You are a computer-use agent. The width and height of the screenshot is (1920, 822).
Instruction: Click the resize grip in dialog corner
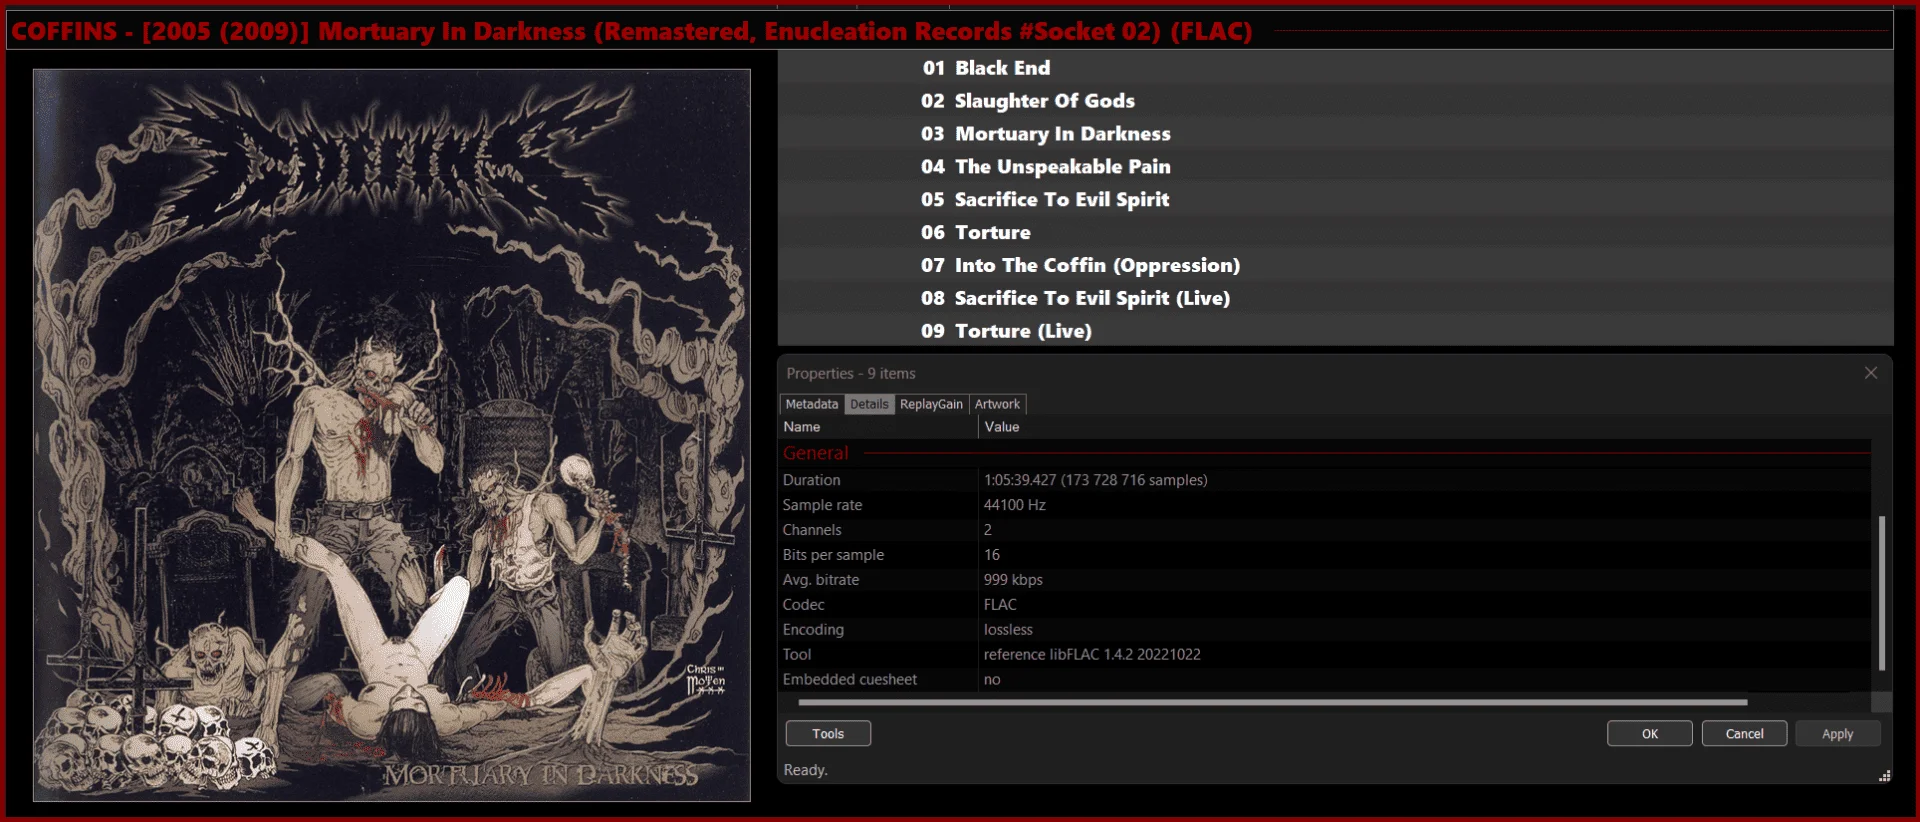1884,775
